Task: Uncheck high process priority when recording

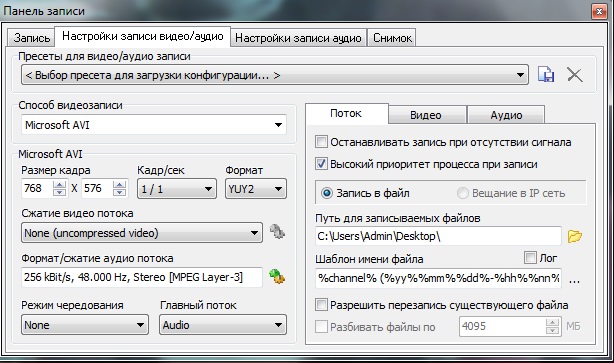Action: pyautogui.click(x=321, y=164)
